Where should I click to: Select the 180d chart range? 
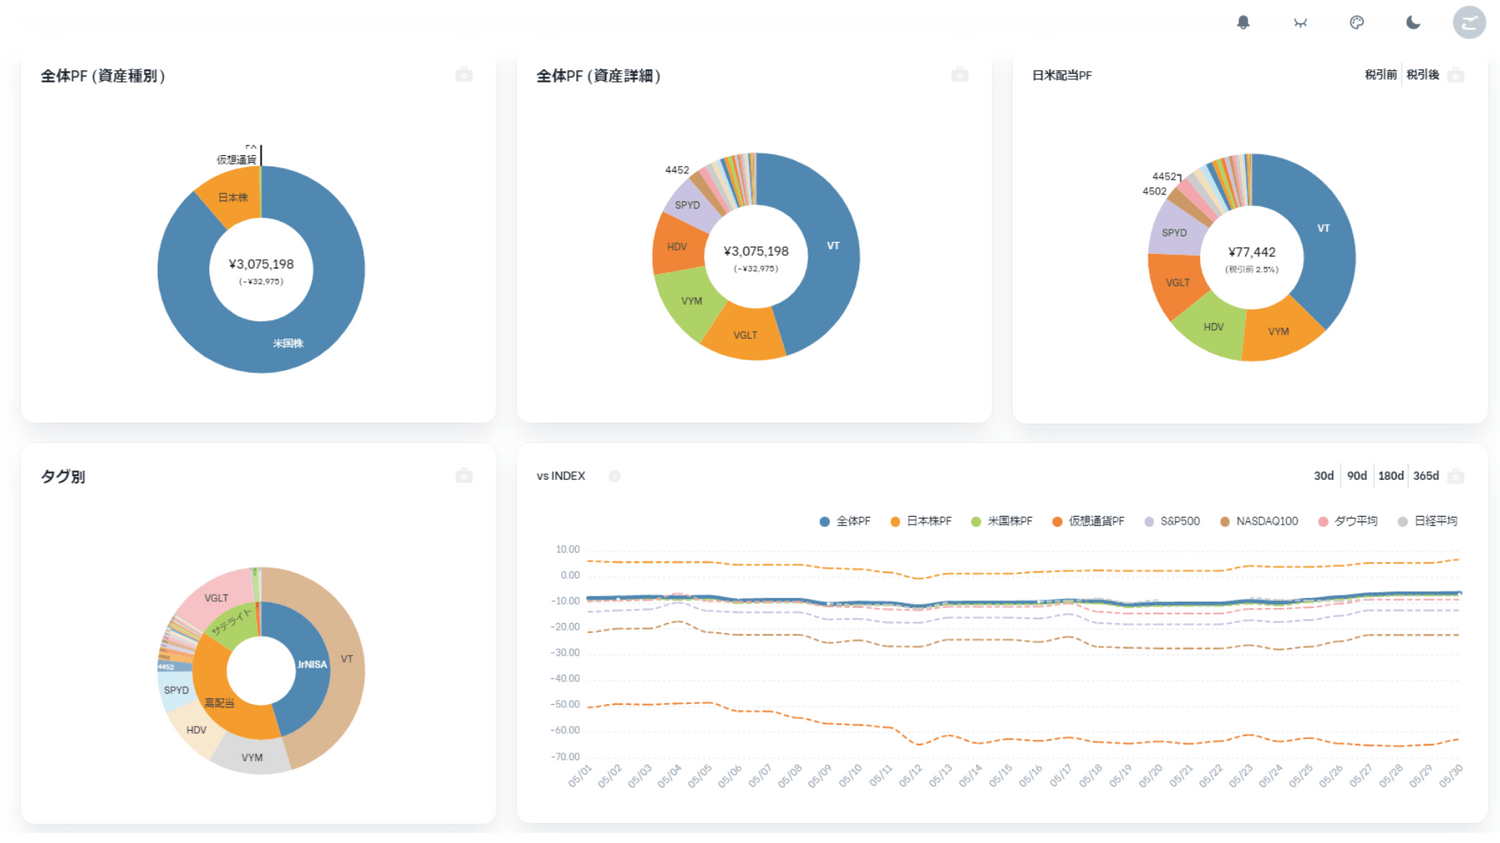pos(1390,476)
